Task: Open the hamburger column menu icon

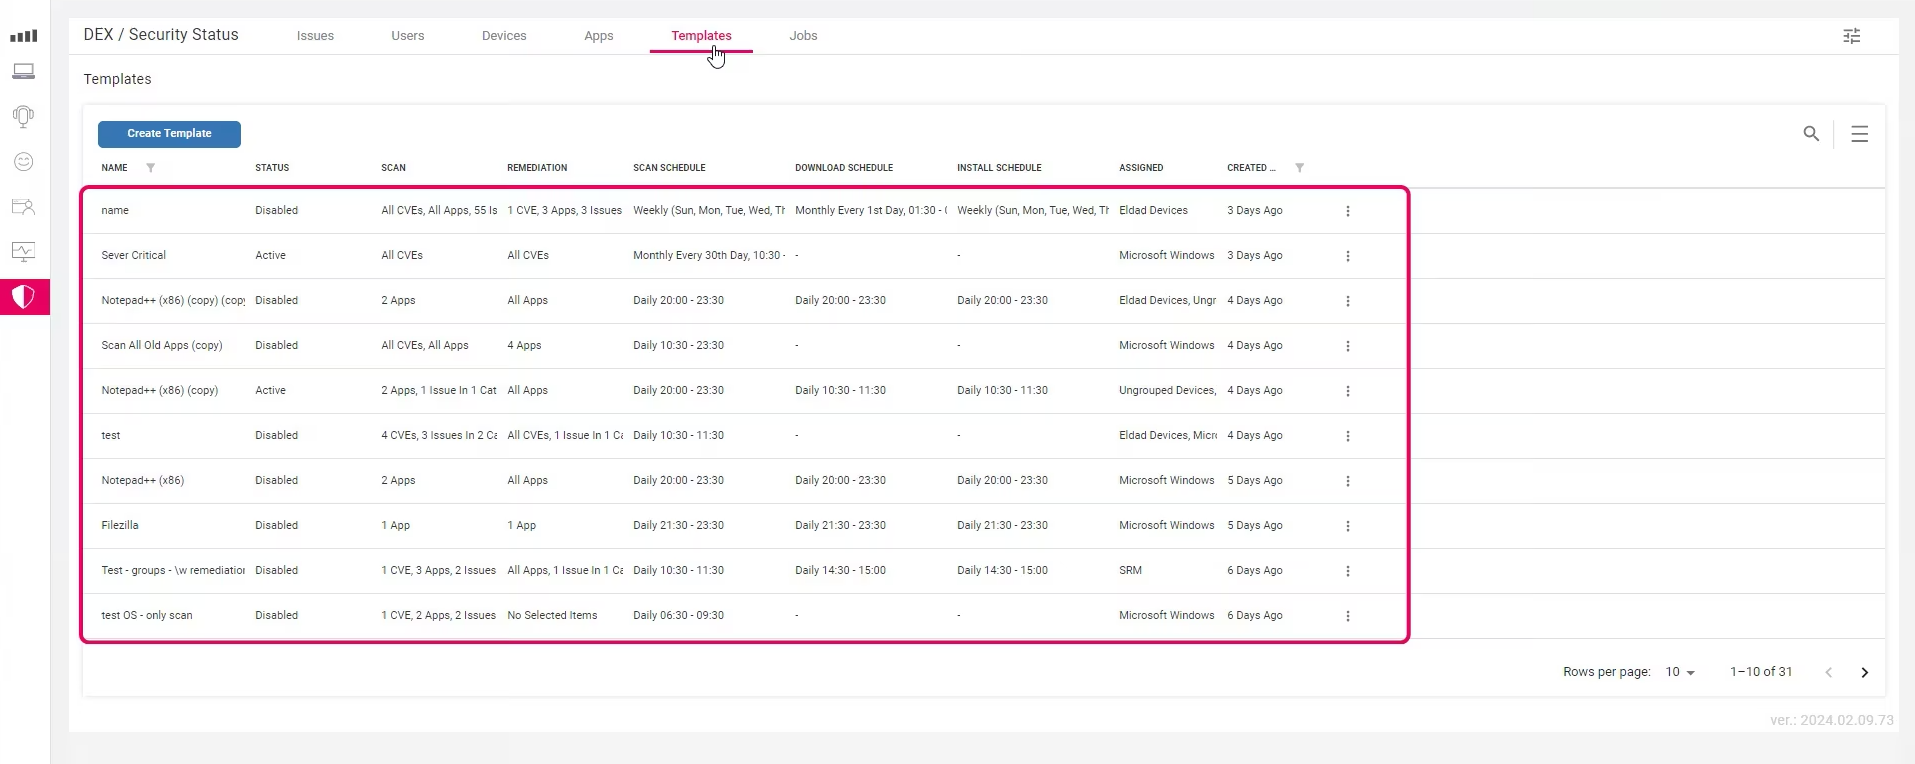Action: point(1860,134)
